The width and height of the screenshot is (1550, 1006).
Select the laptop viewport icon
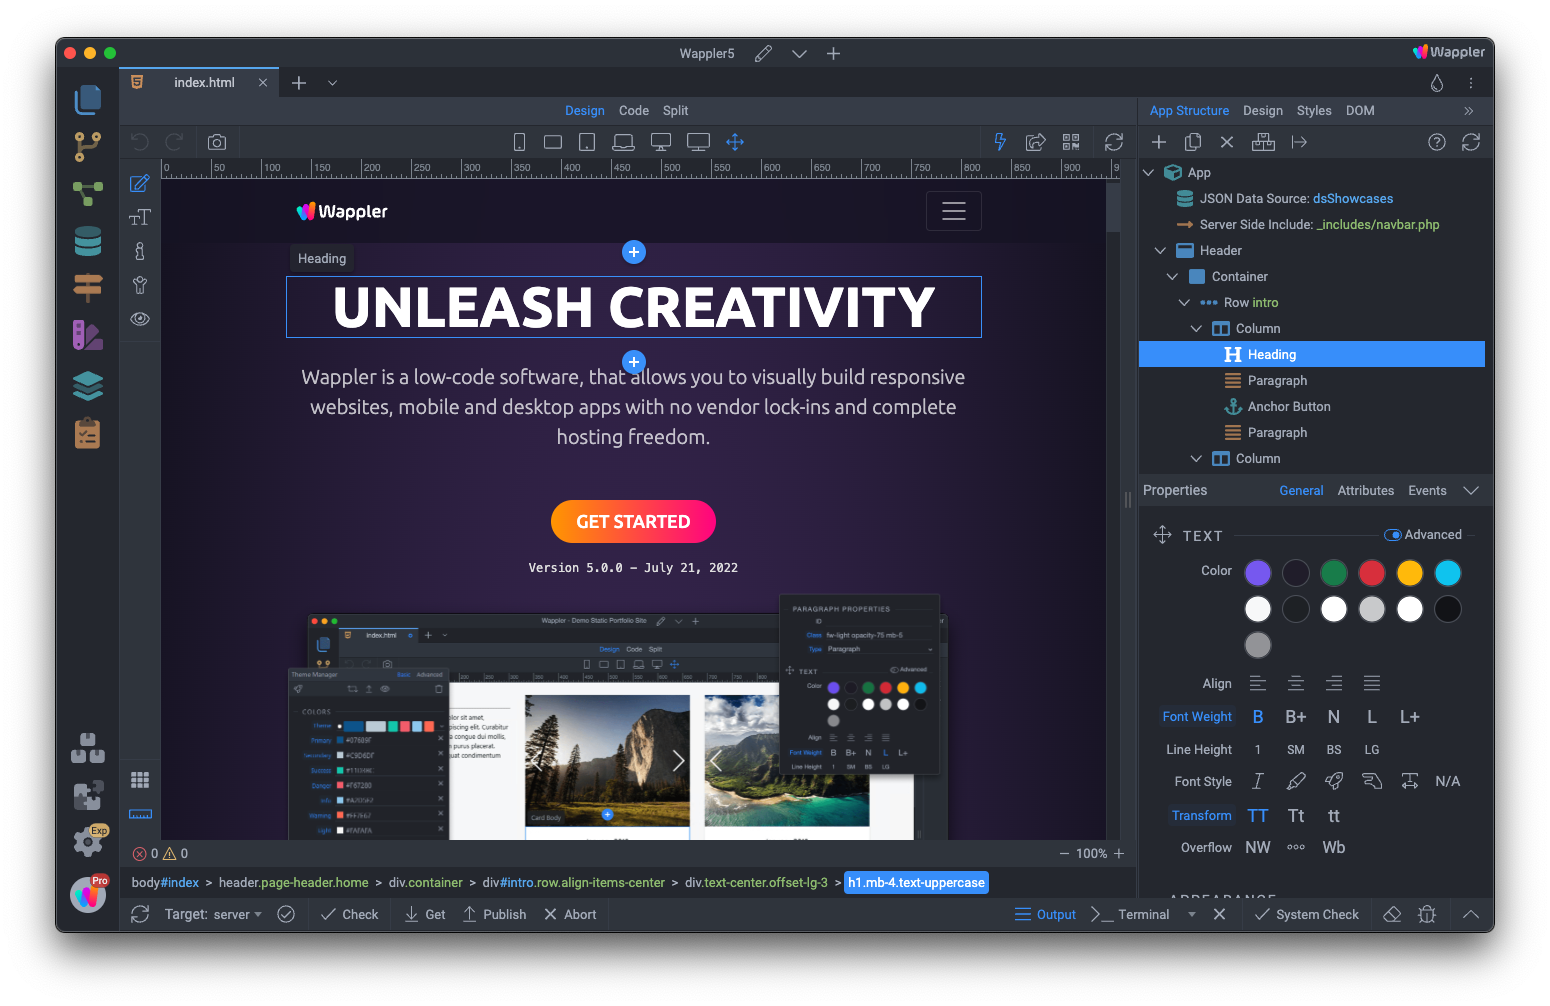click(x=623, y=142)
